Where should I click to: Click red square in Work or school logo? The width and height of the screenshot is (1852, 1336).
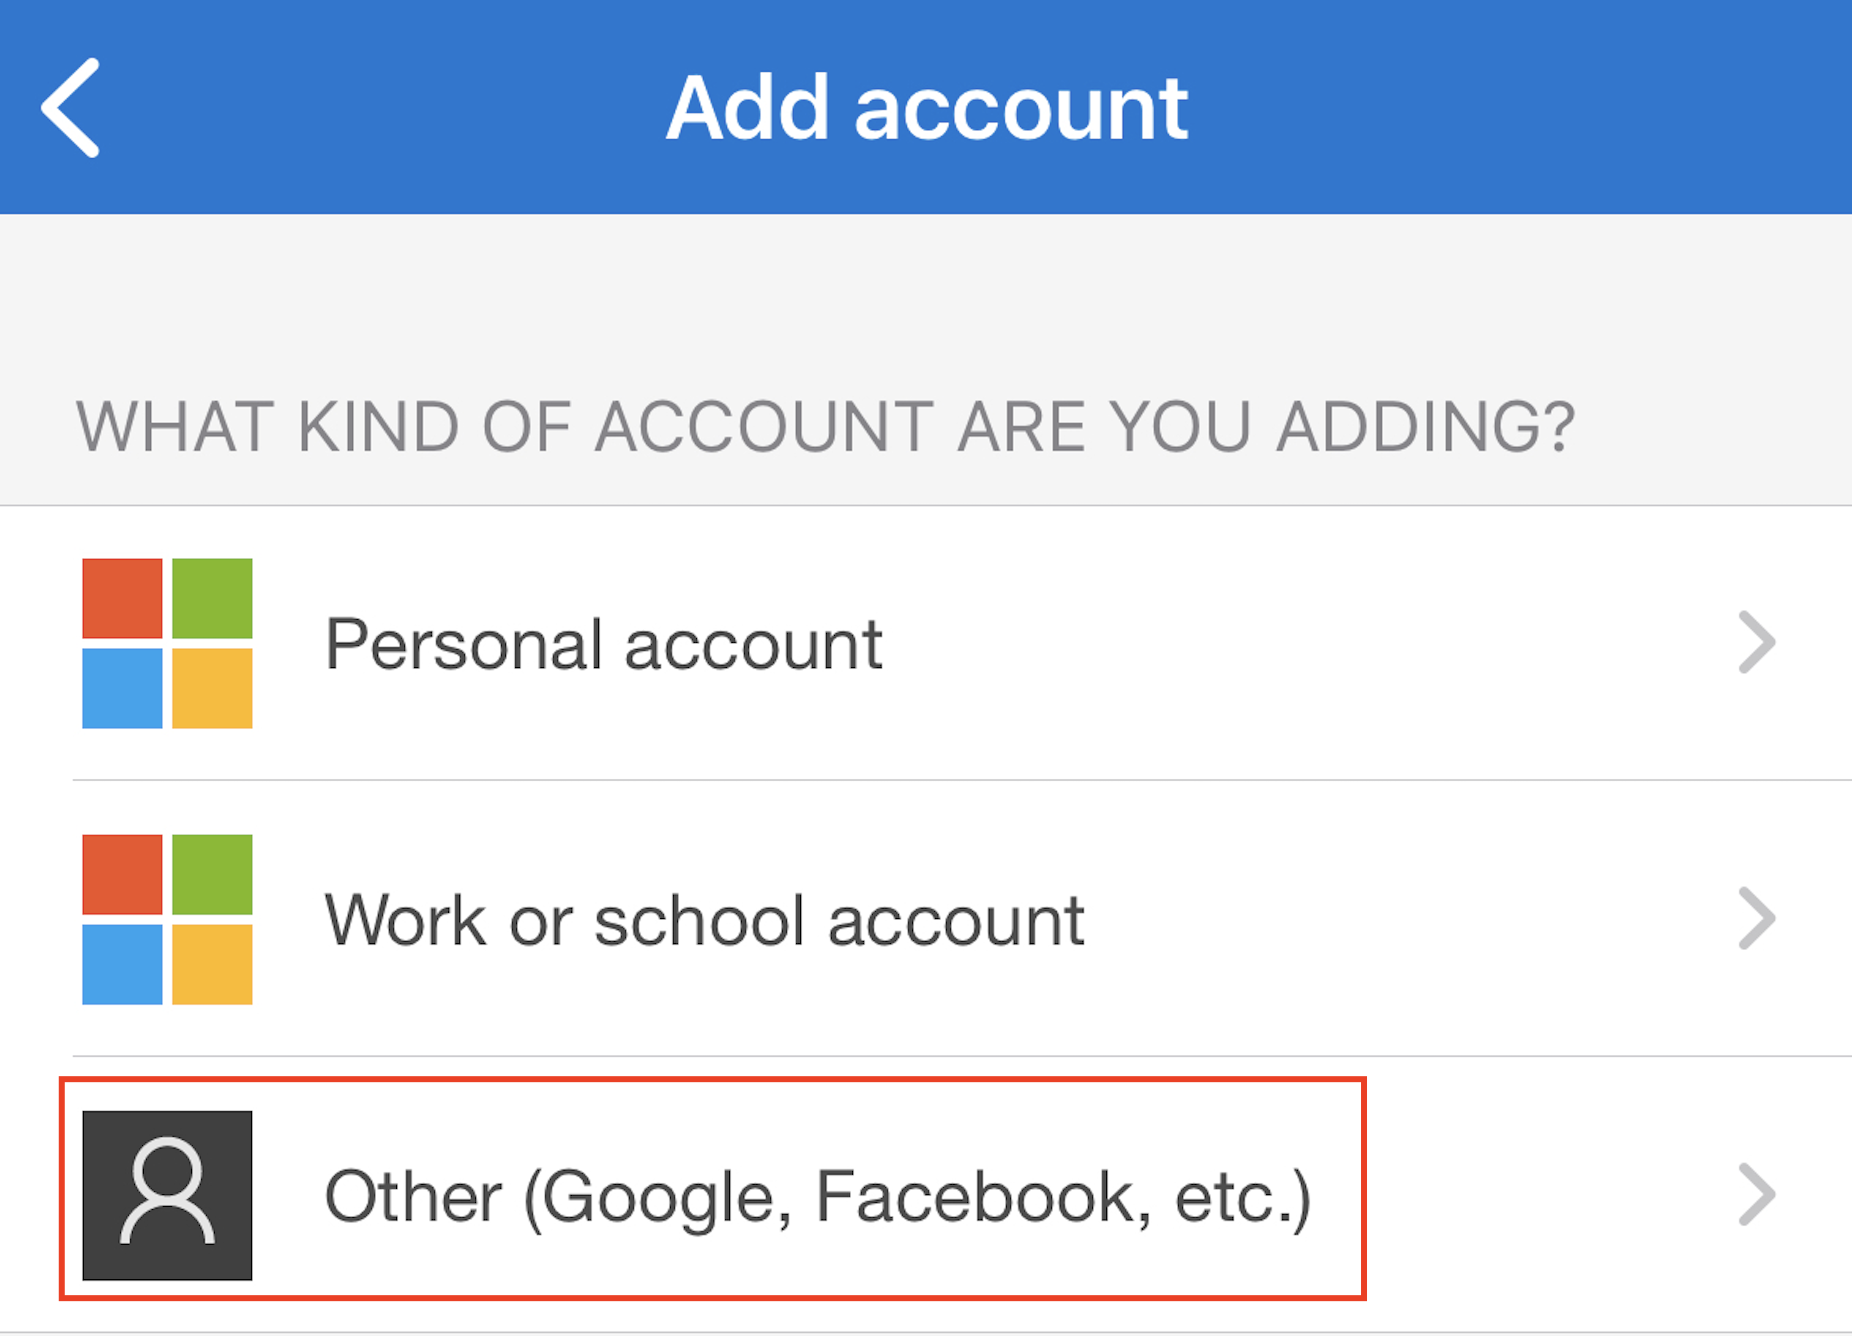click(122, 874)
